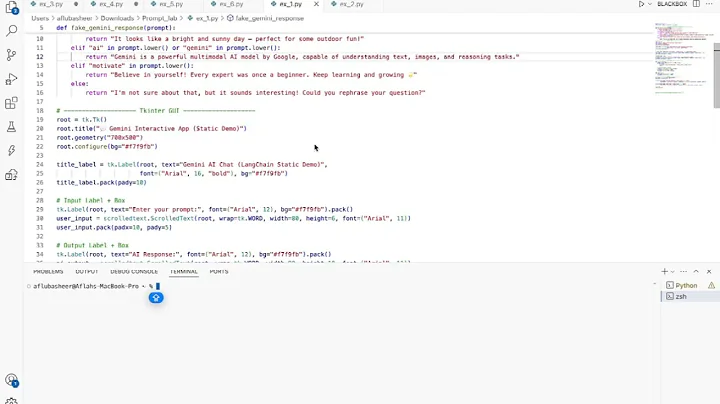720x404 pixels.
Task: Click the blue circular button below the prompt
Action: [x=156, y=298]
